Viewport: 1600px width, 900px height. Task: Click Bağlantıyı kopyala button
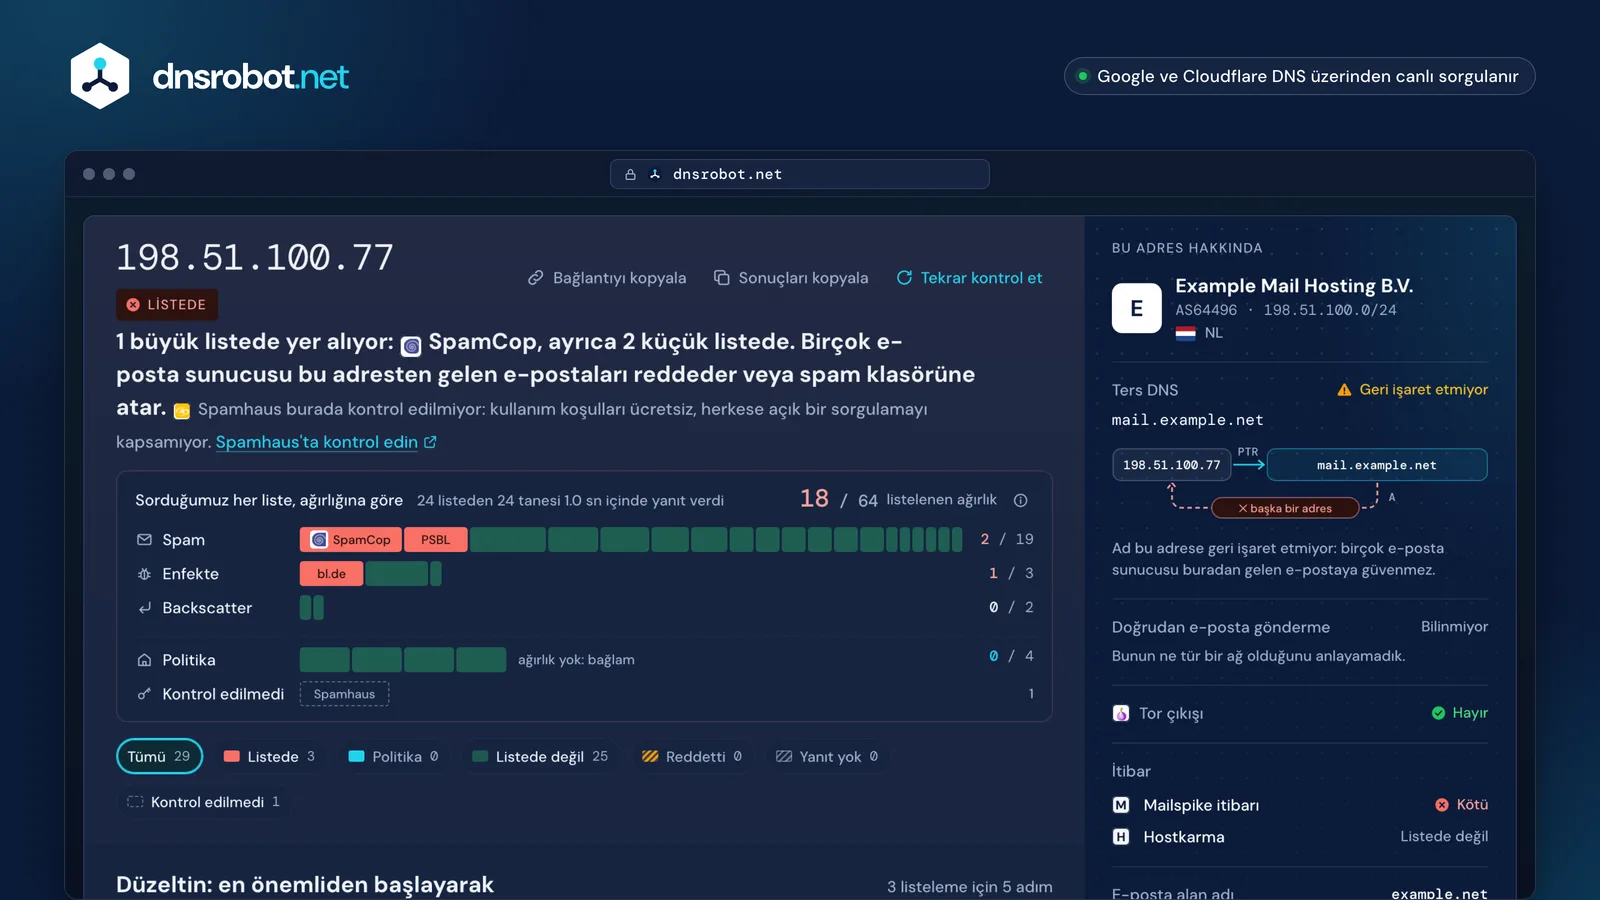[607, 278]
